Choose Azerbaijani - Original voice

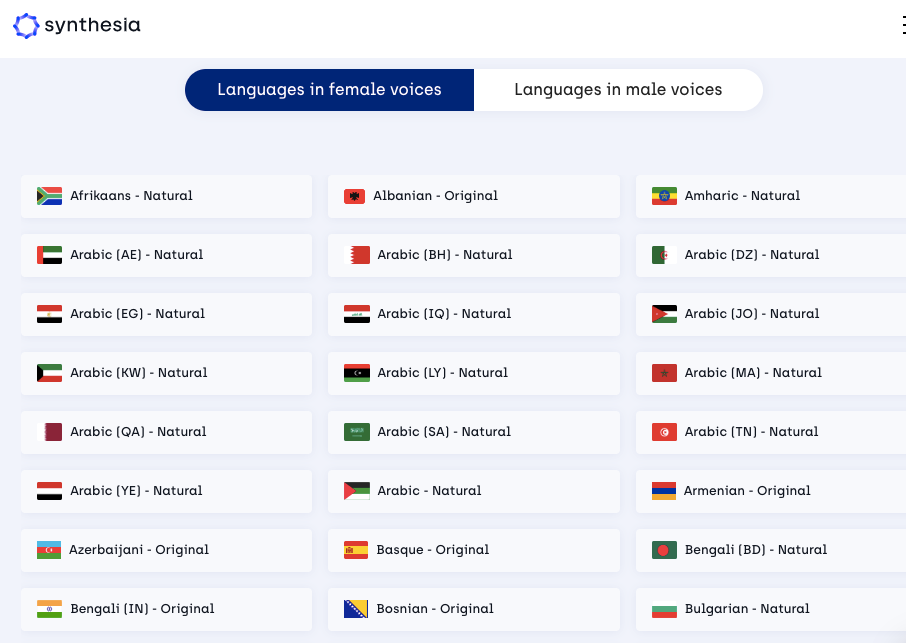(166, 550)
